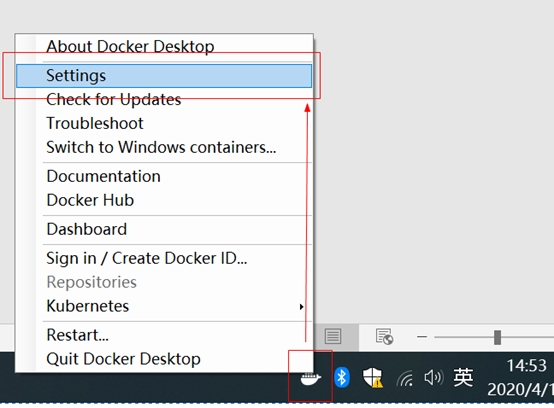The height and width of the screenshot is (408, 554).
Task: Open Docker Settings from the menu
Action: [164, 76]
